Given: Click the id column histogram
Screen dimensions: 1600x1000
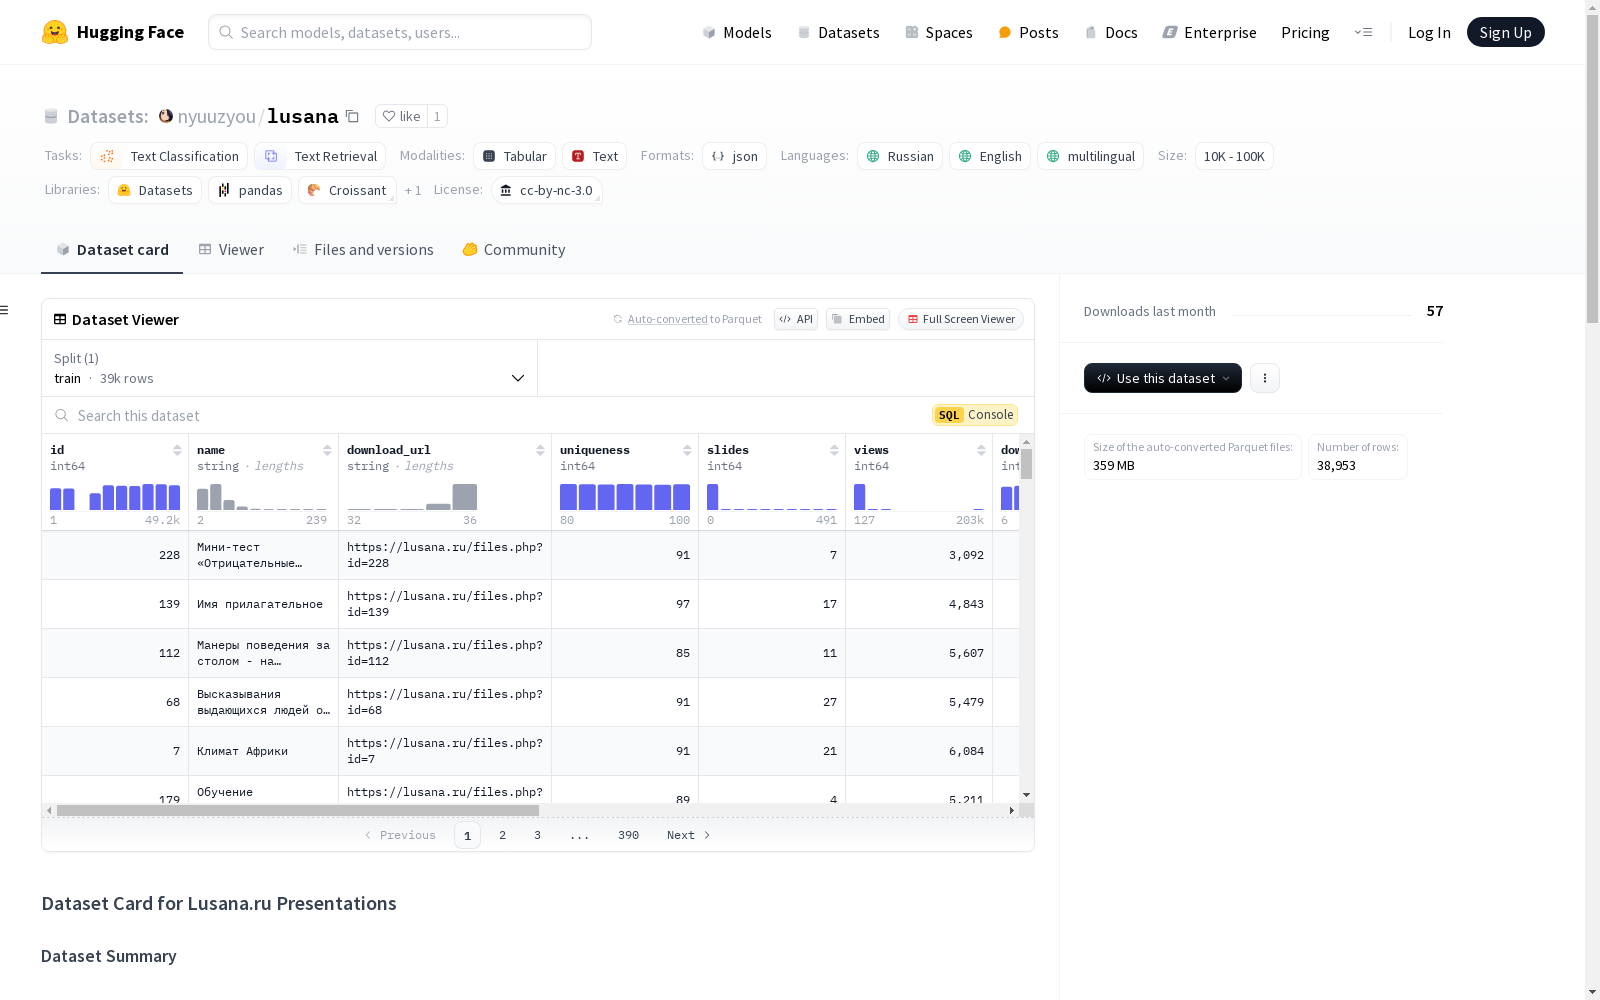Looking at the screenshot, I should tap(115, 497).
